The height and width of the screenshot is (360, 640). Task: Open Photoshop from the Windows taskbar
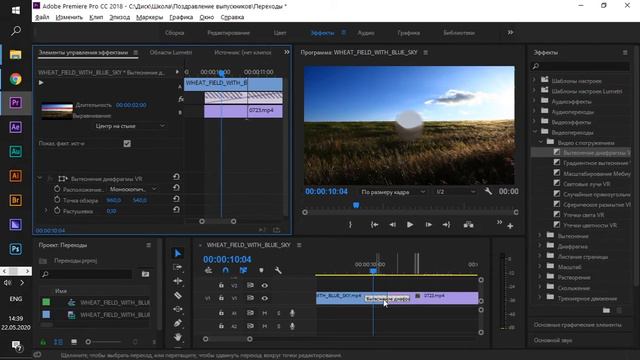click(16, 249)
